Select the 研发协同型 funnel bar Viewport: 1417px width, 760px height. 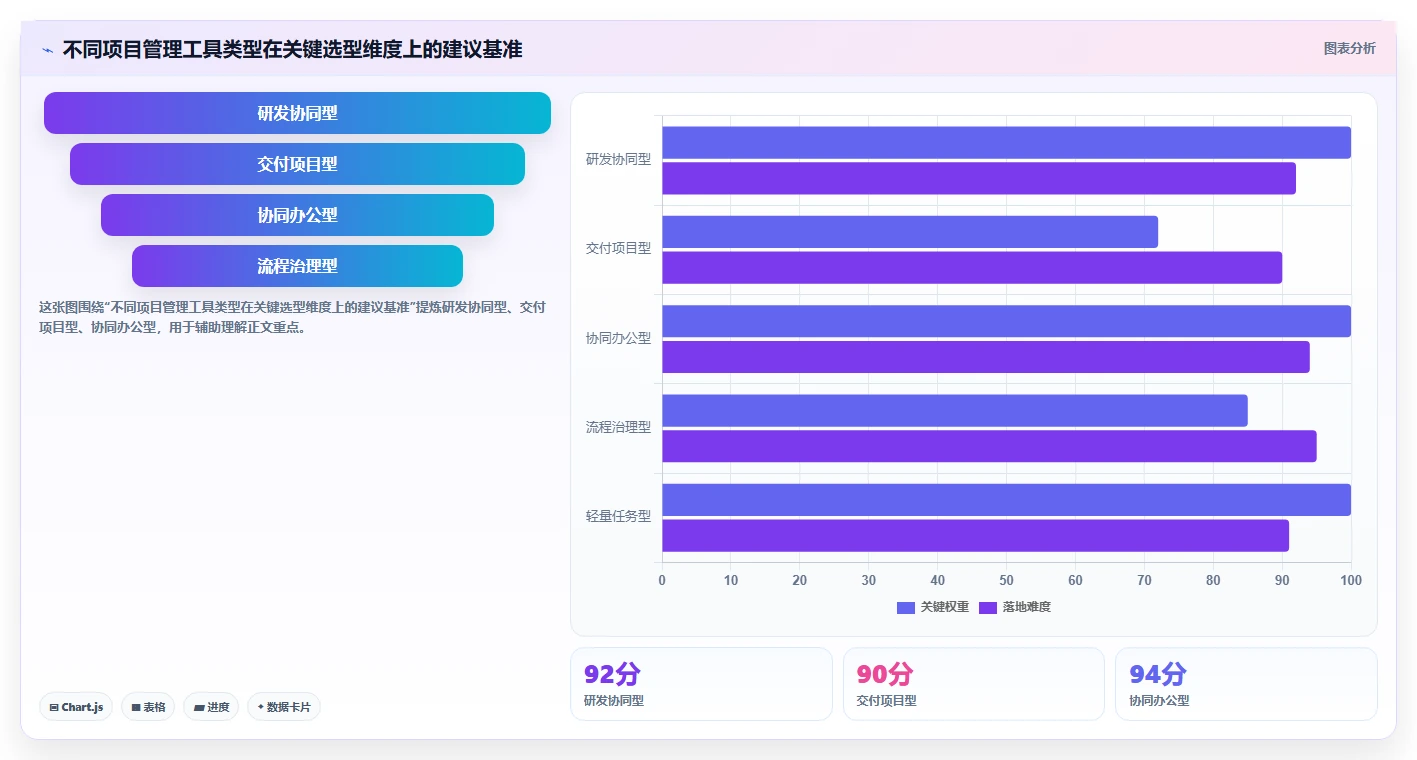(x=297, y=113)
